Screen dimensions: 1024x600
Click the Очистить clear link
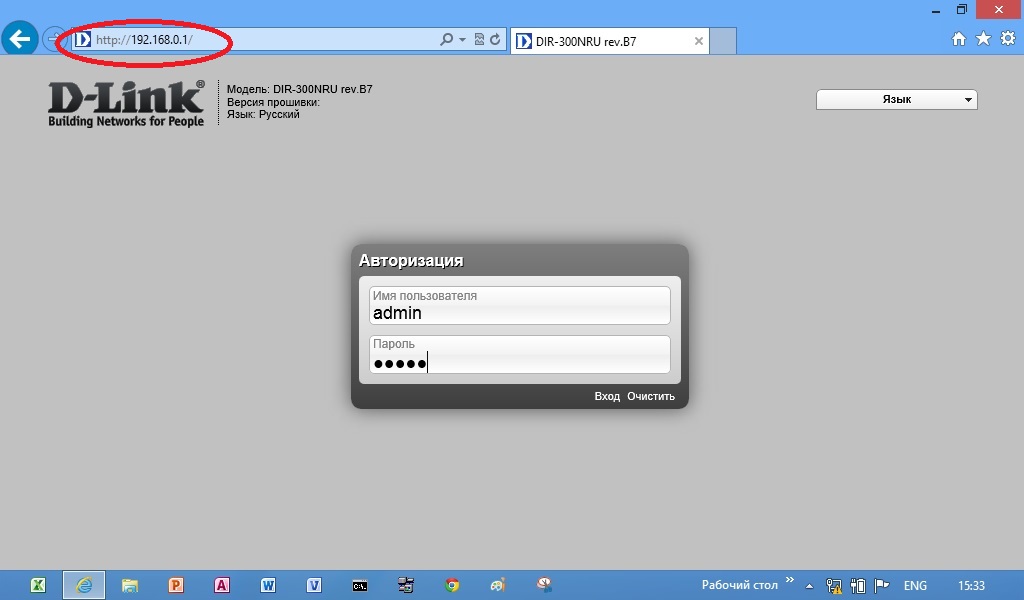coord(651,396)
